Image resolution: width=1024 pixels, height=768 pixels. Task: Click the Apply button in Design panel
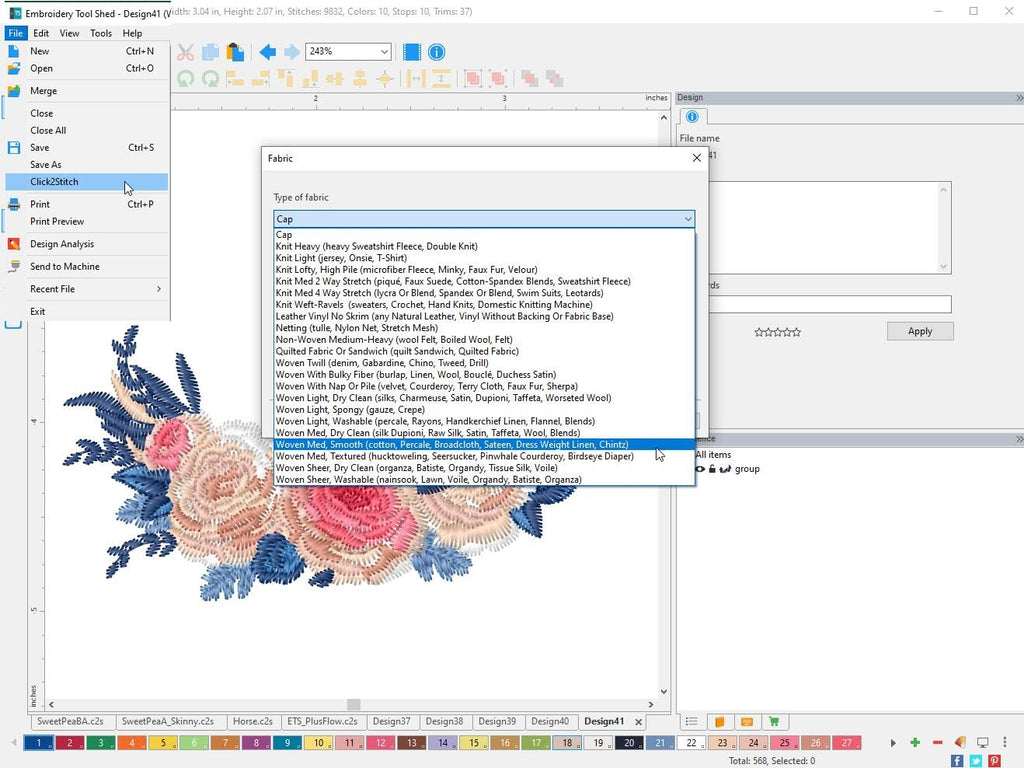[920, 331]
